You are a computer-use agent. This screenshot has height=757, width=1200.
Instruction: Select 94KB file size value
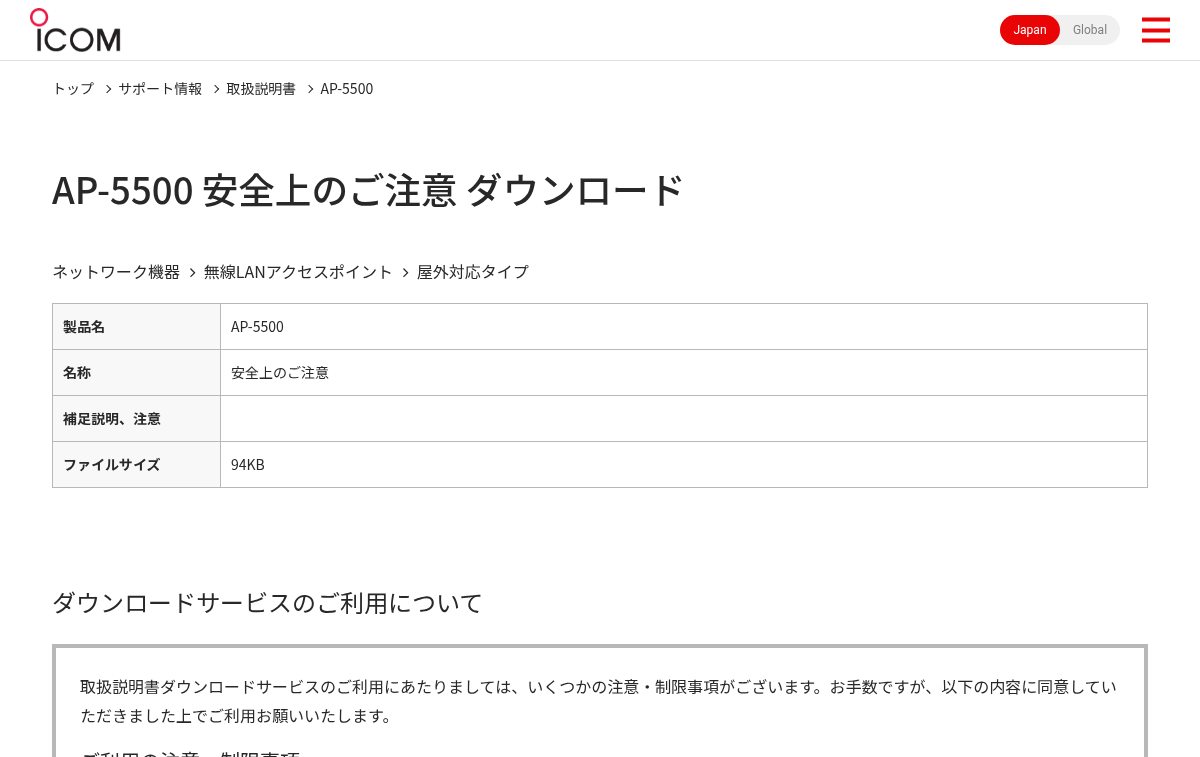pyautogui.click(x=684, y=465)
